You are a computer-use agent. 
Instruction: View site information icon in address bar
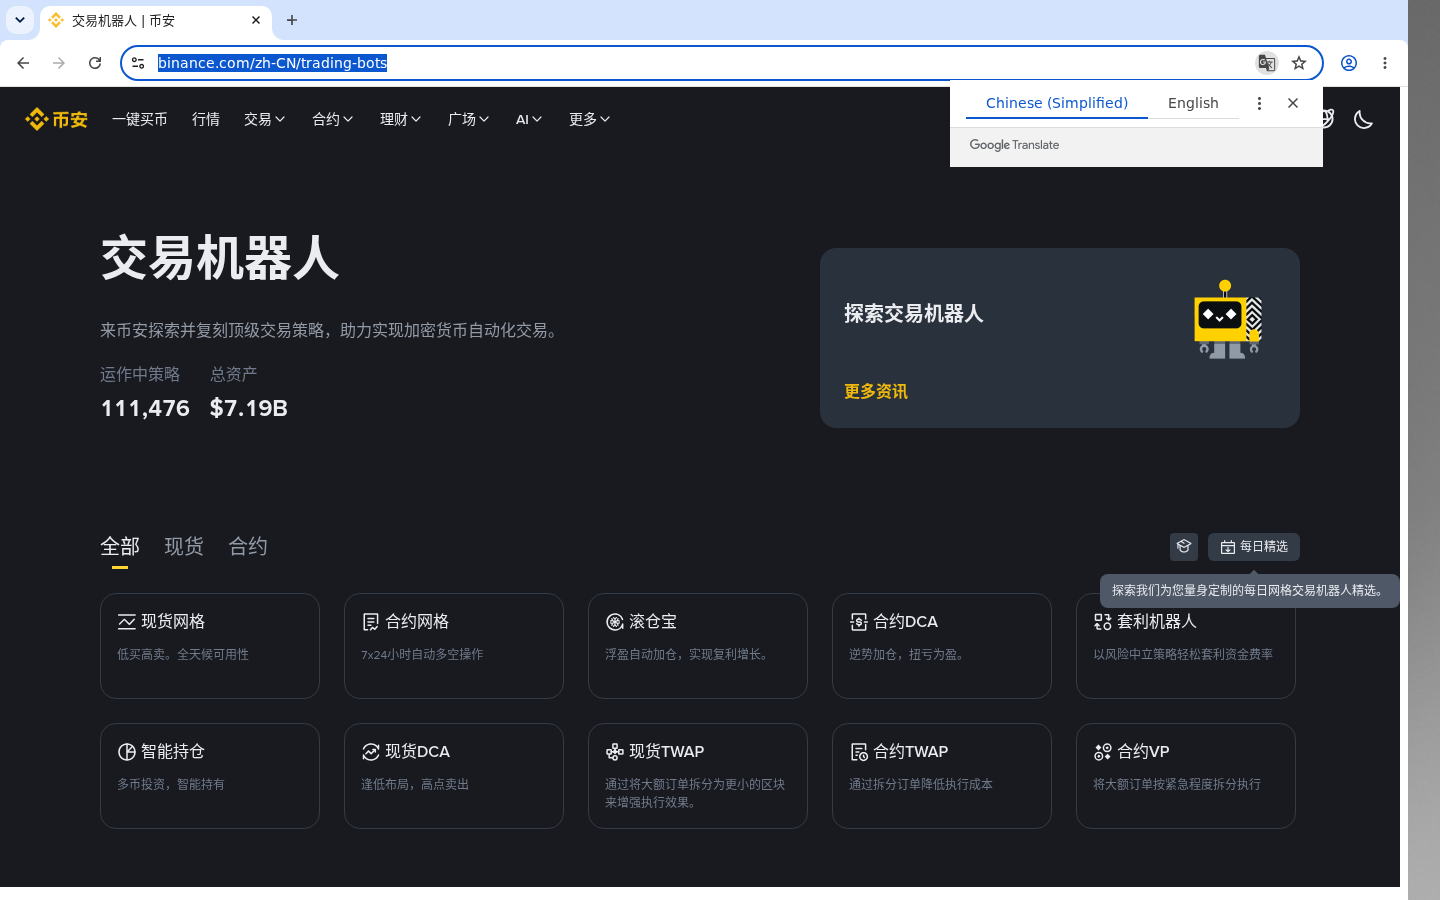(x=138, y=63)
